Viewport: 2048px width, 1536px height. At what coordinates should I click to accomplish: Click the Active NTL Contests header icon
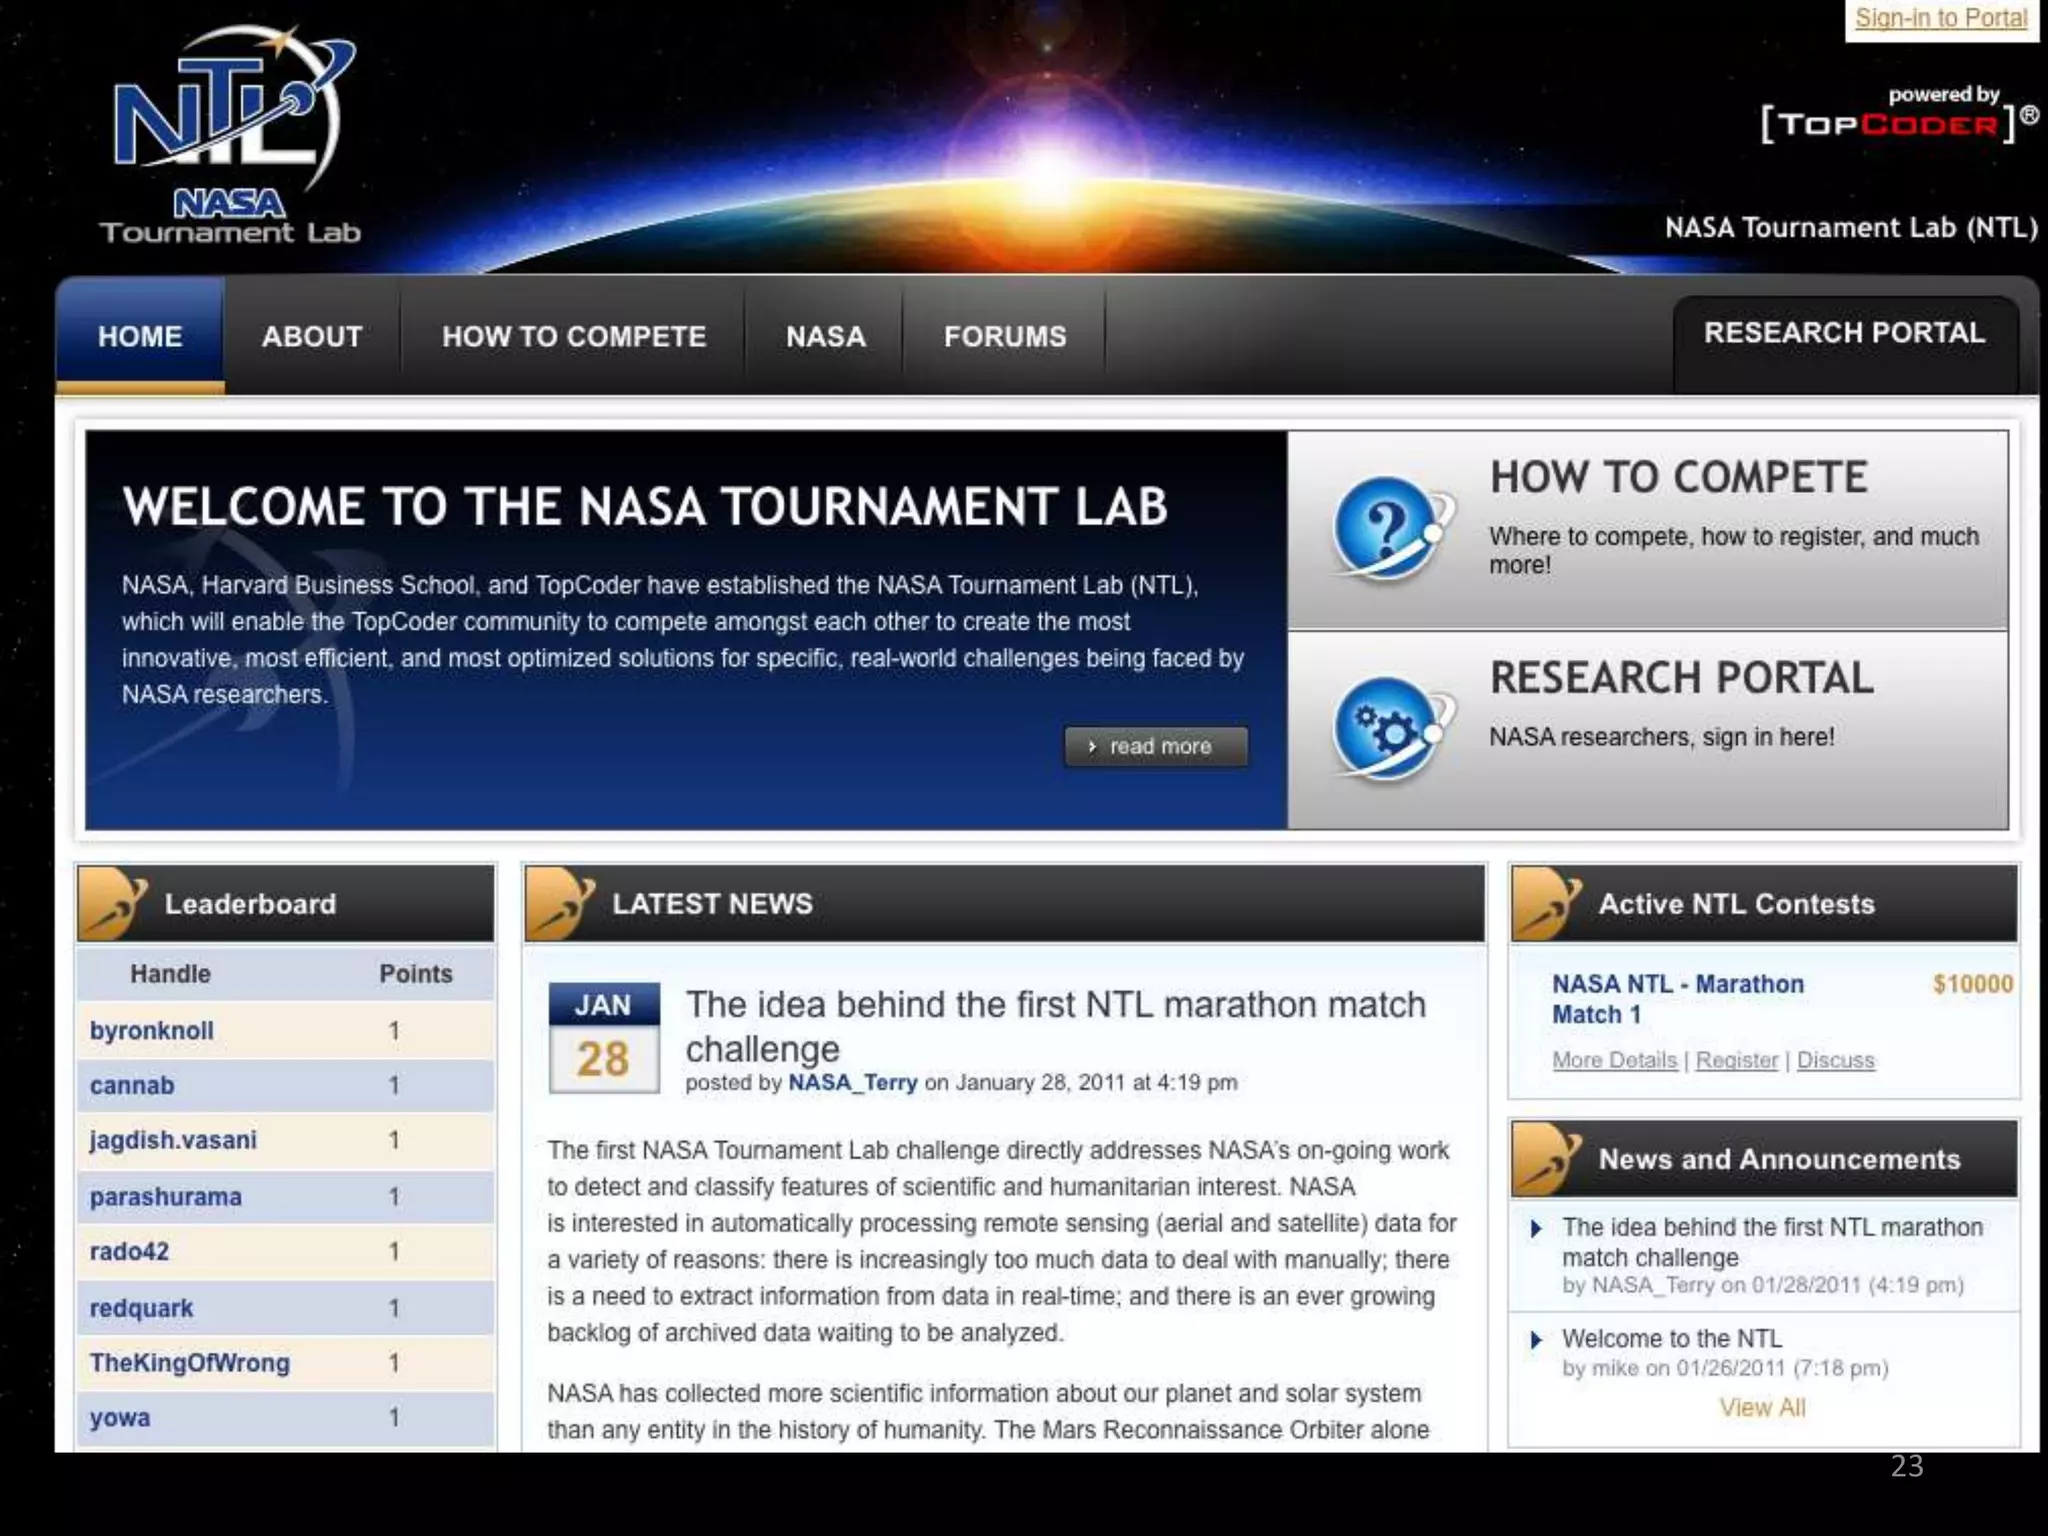(1546, 903)
